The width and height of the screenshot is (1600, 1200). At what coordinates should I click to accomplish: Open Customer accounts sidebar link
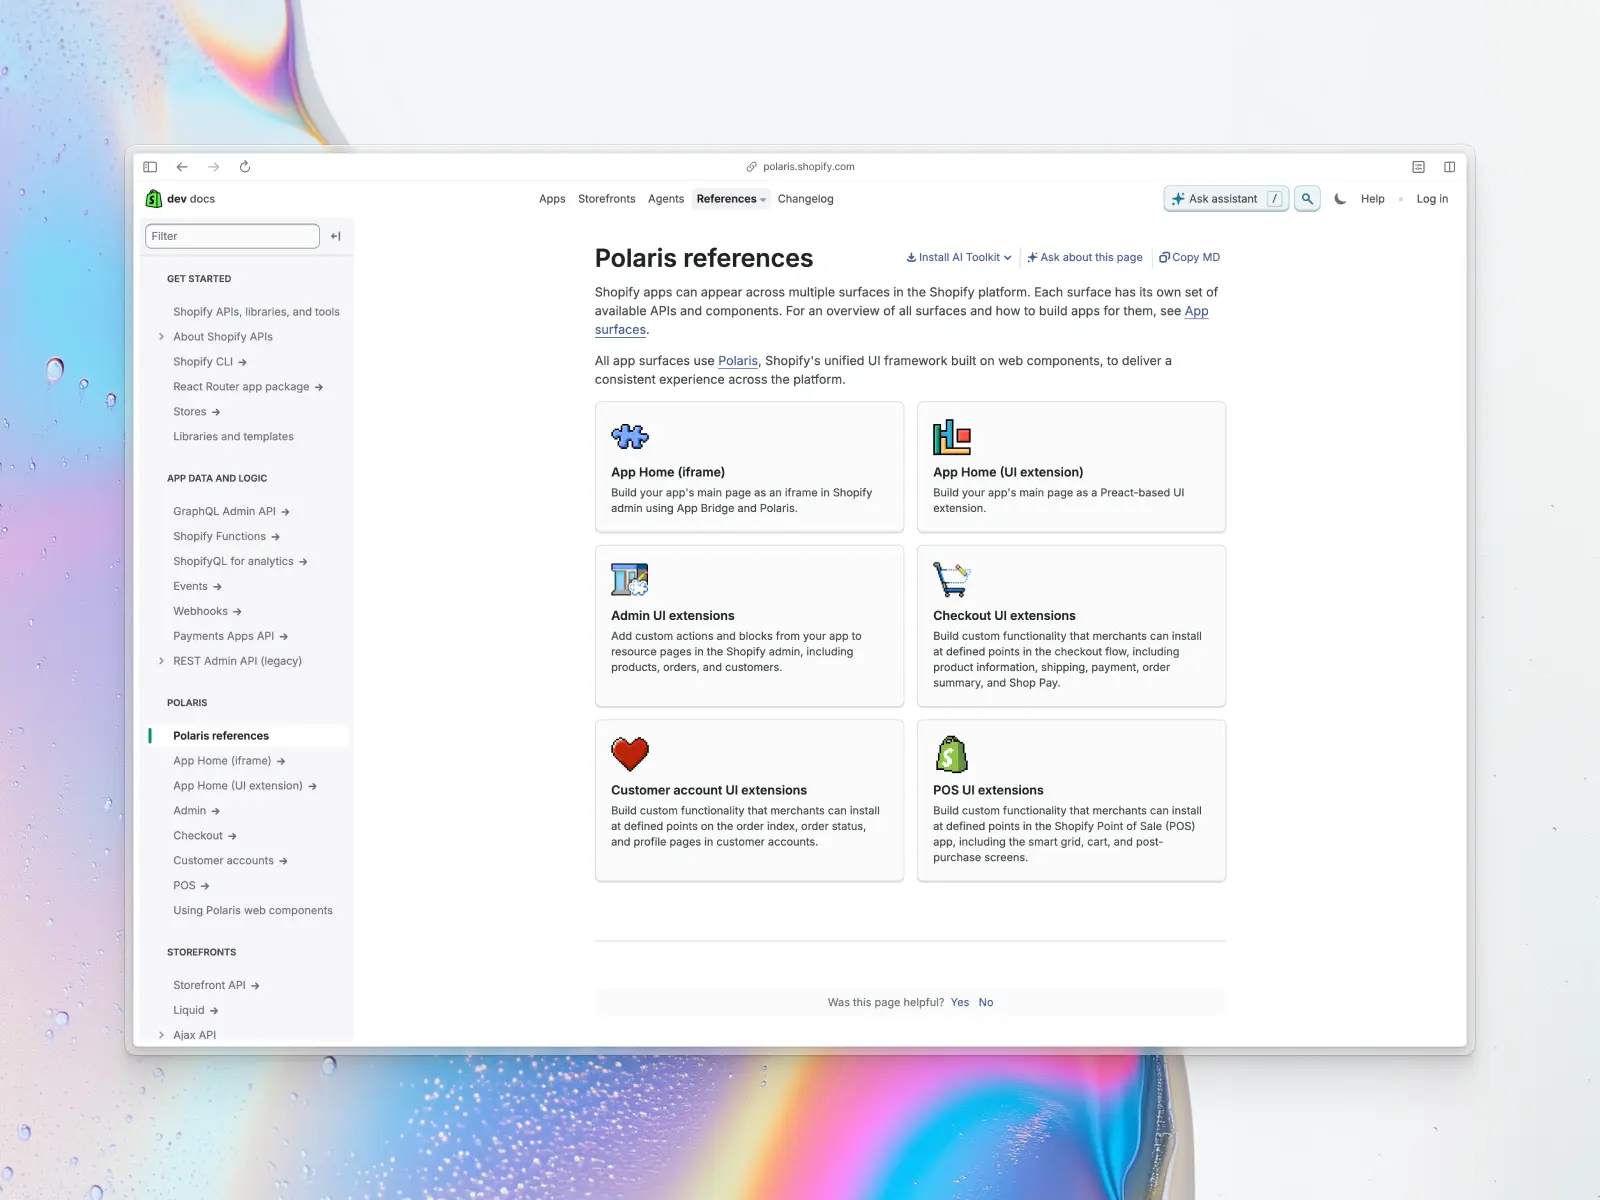point(230,861)
